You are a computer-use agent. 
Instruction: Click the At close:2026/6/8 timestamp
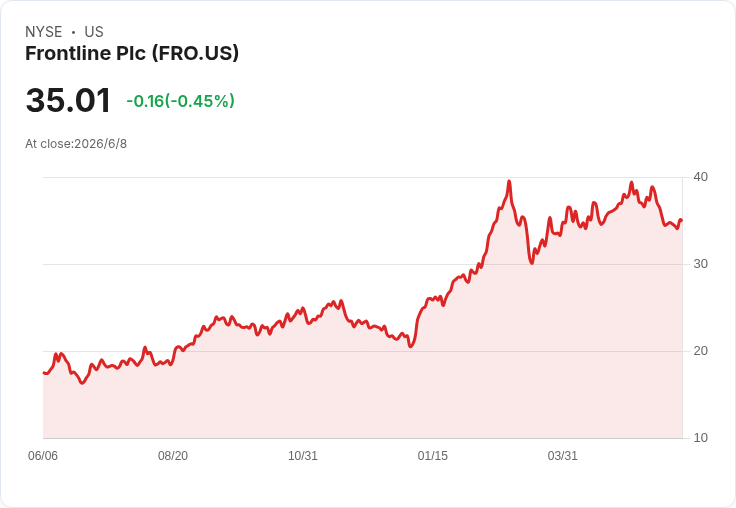pos(76,144)
